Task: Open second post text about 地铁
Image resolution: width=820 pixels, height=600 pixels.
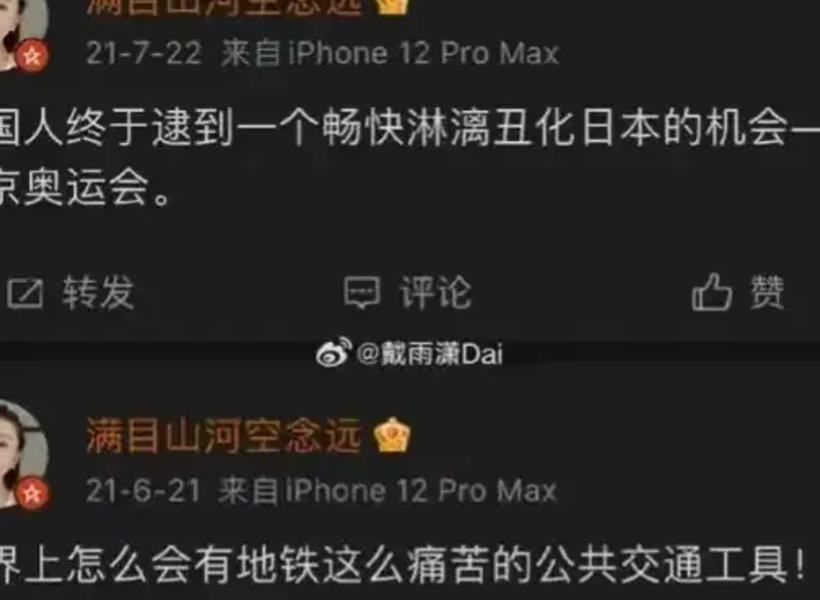Action: [x=402, y=565]
